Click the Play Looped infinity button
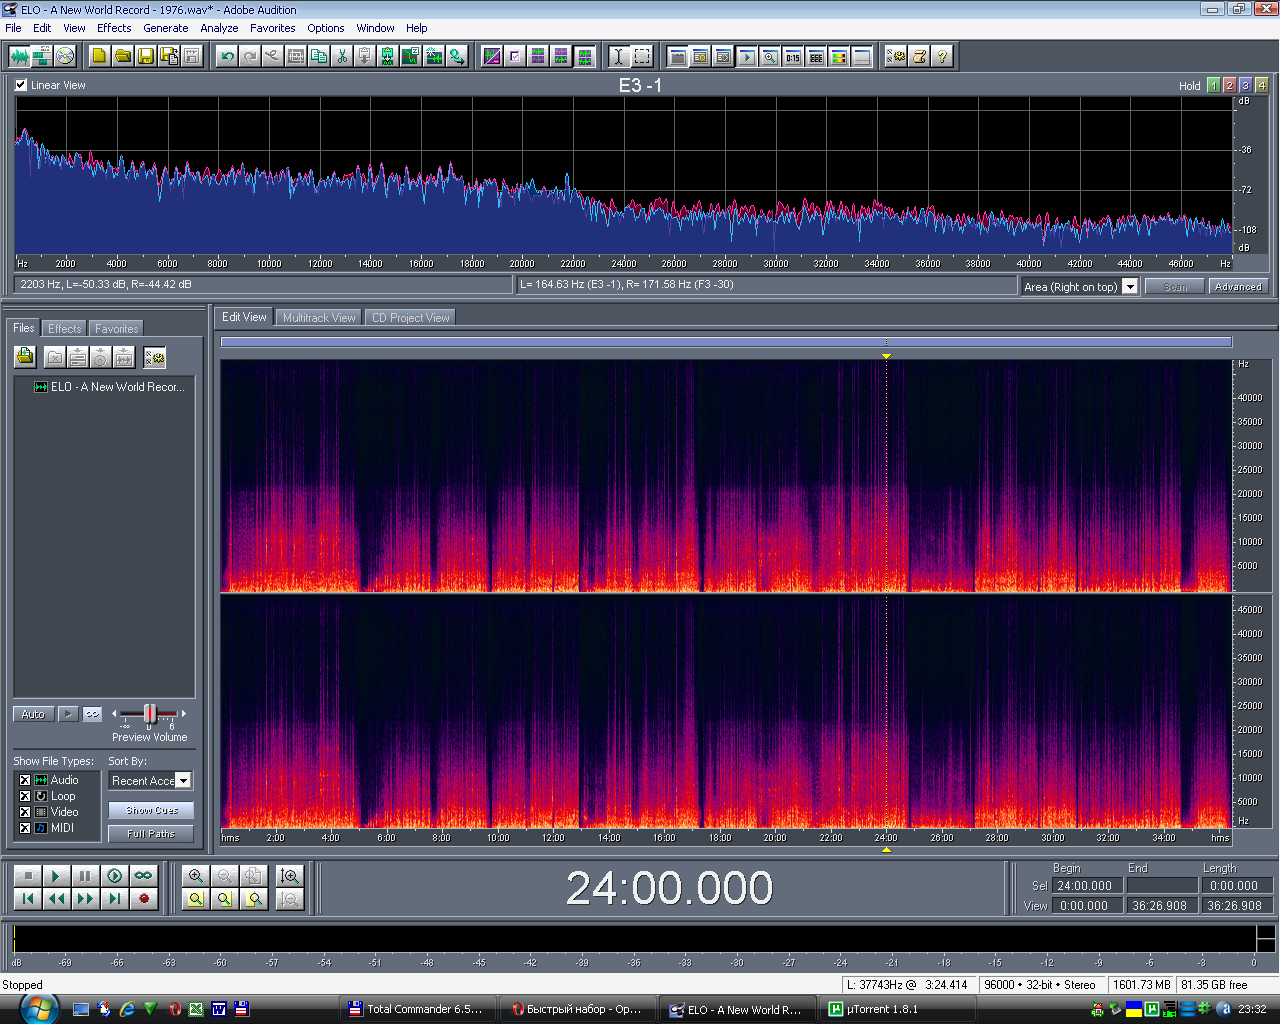1280x1024 pixels. click(144, 875)
